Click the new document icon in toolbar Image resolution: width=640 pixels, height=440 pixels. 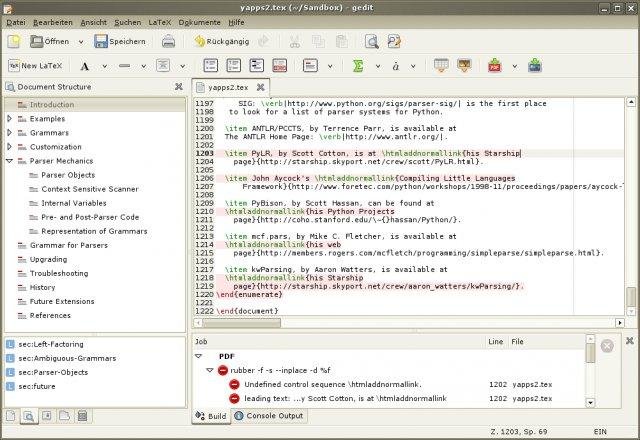point(13,41)
